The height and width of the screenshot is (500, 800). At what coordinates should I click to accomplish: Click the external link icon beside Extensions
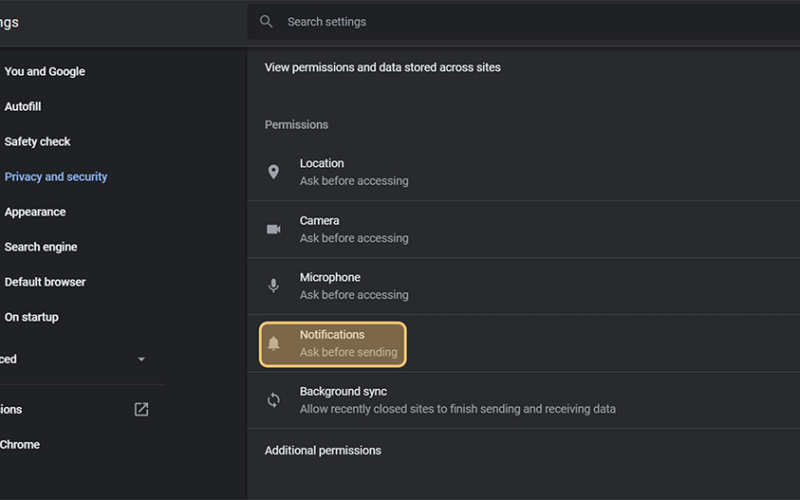[141, 409]
